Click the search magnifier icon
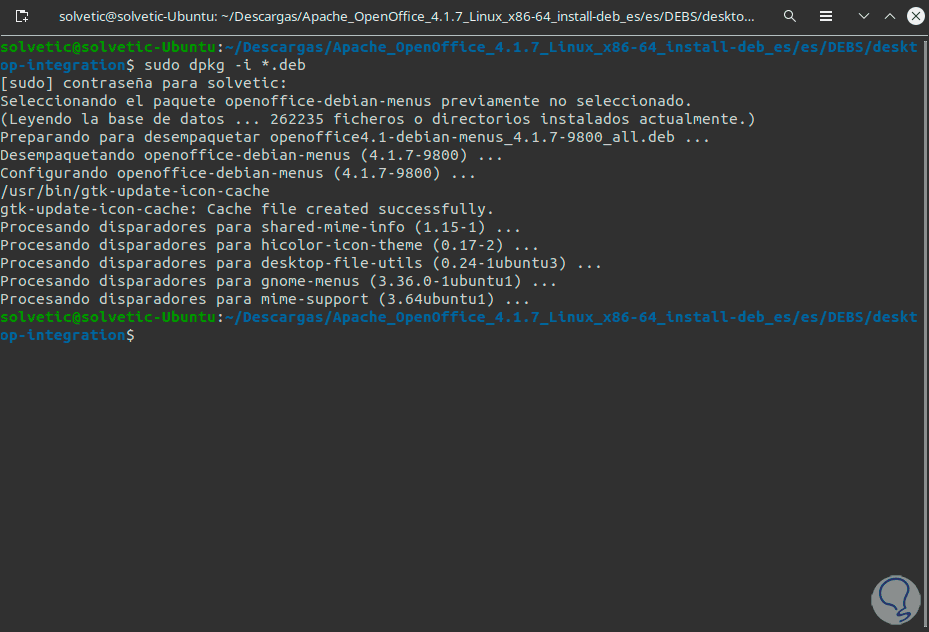Image resolution: width=929 pixels, height=632 pixels. [x=790, y=17]
